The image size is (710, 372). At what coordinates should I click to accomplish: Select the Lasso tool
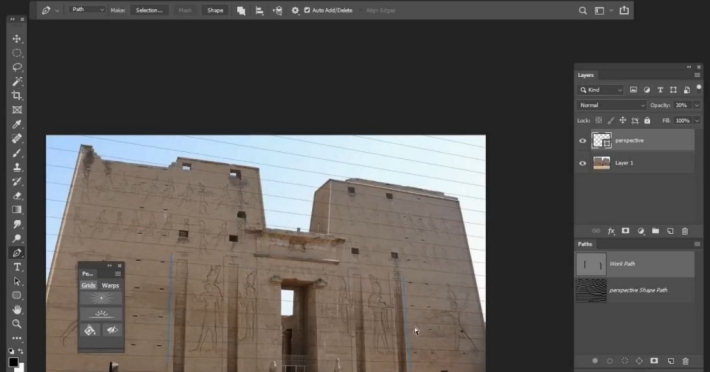[17, 67]
